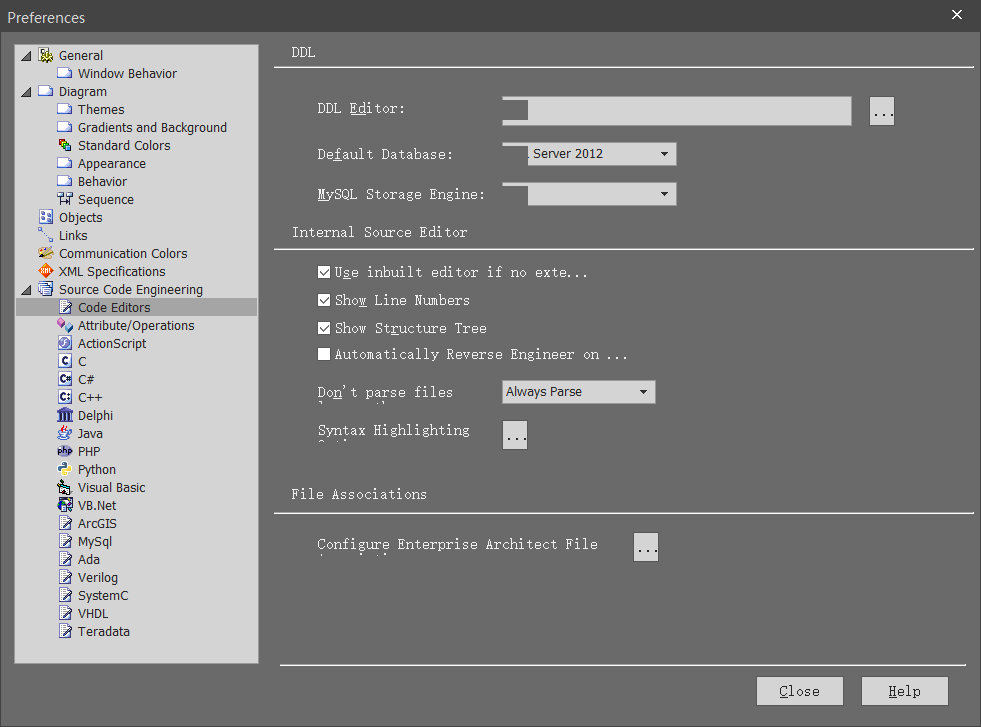Click the Standard Colors icon

click(x=64, y=145)
